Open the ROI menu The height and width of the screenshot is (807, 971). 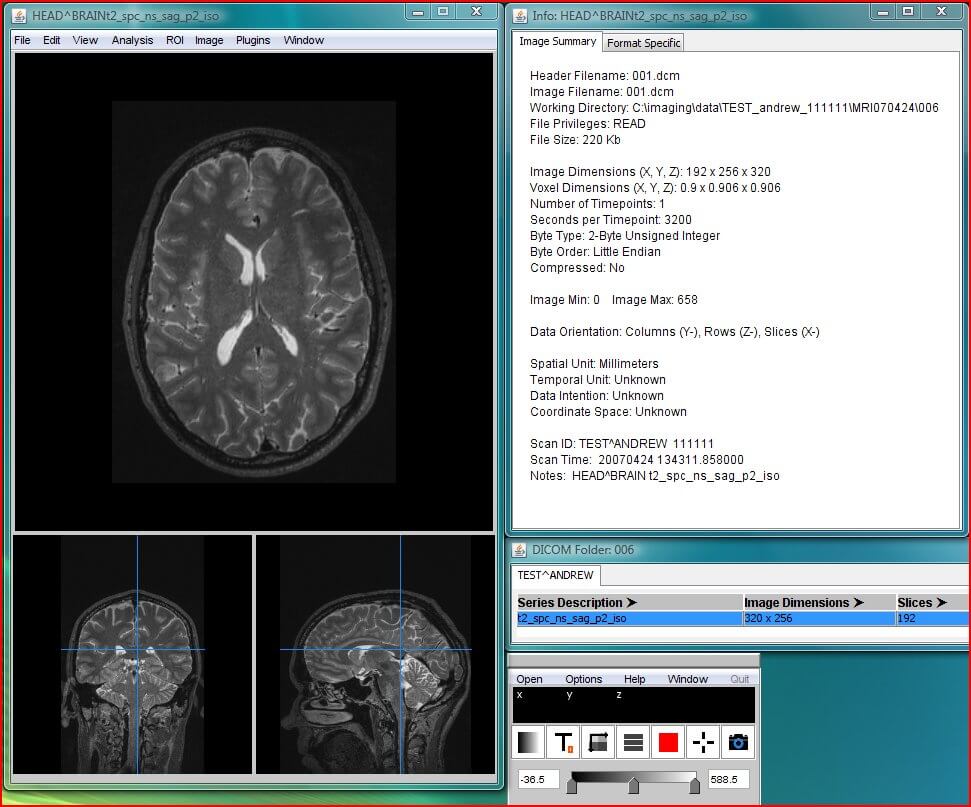175,40
